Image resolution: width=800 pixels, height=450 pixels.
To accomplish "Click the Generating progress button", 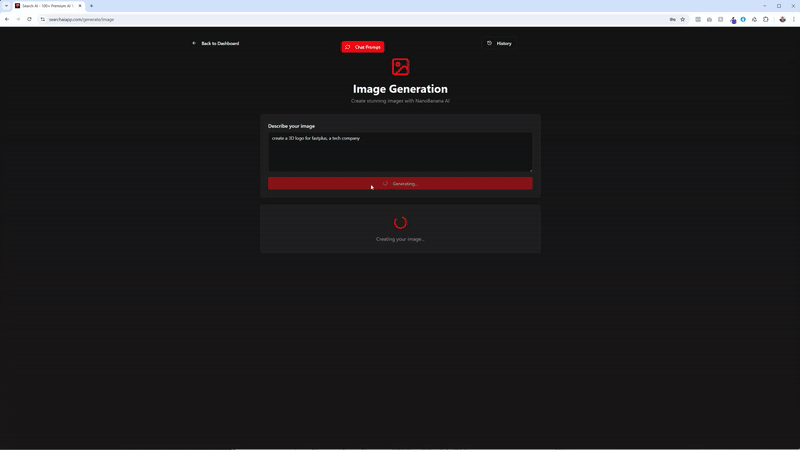I will pyautogui.click(x=400, y=184).
